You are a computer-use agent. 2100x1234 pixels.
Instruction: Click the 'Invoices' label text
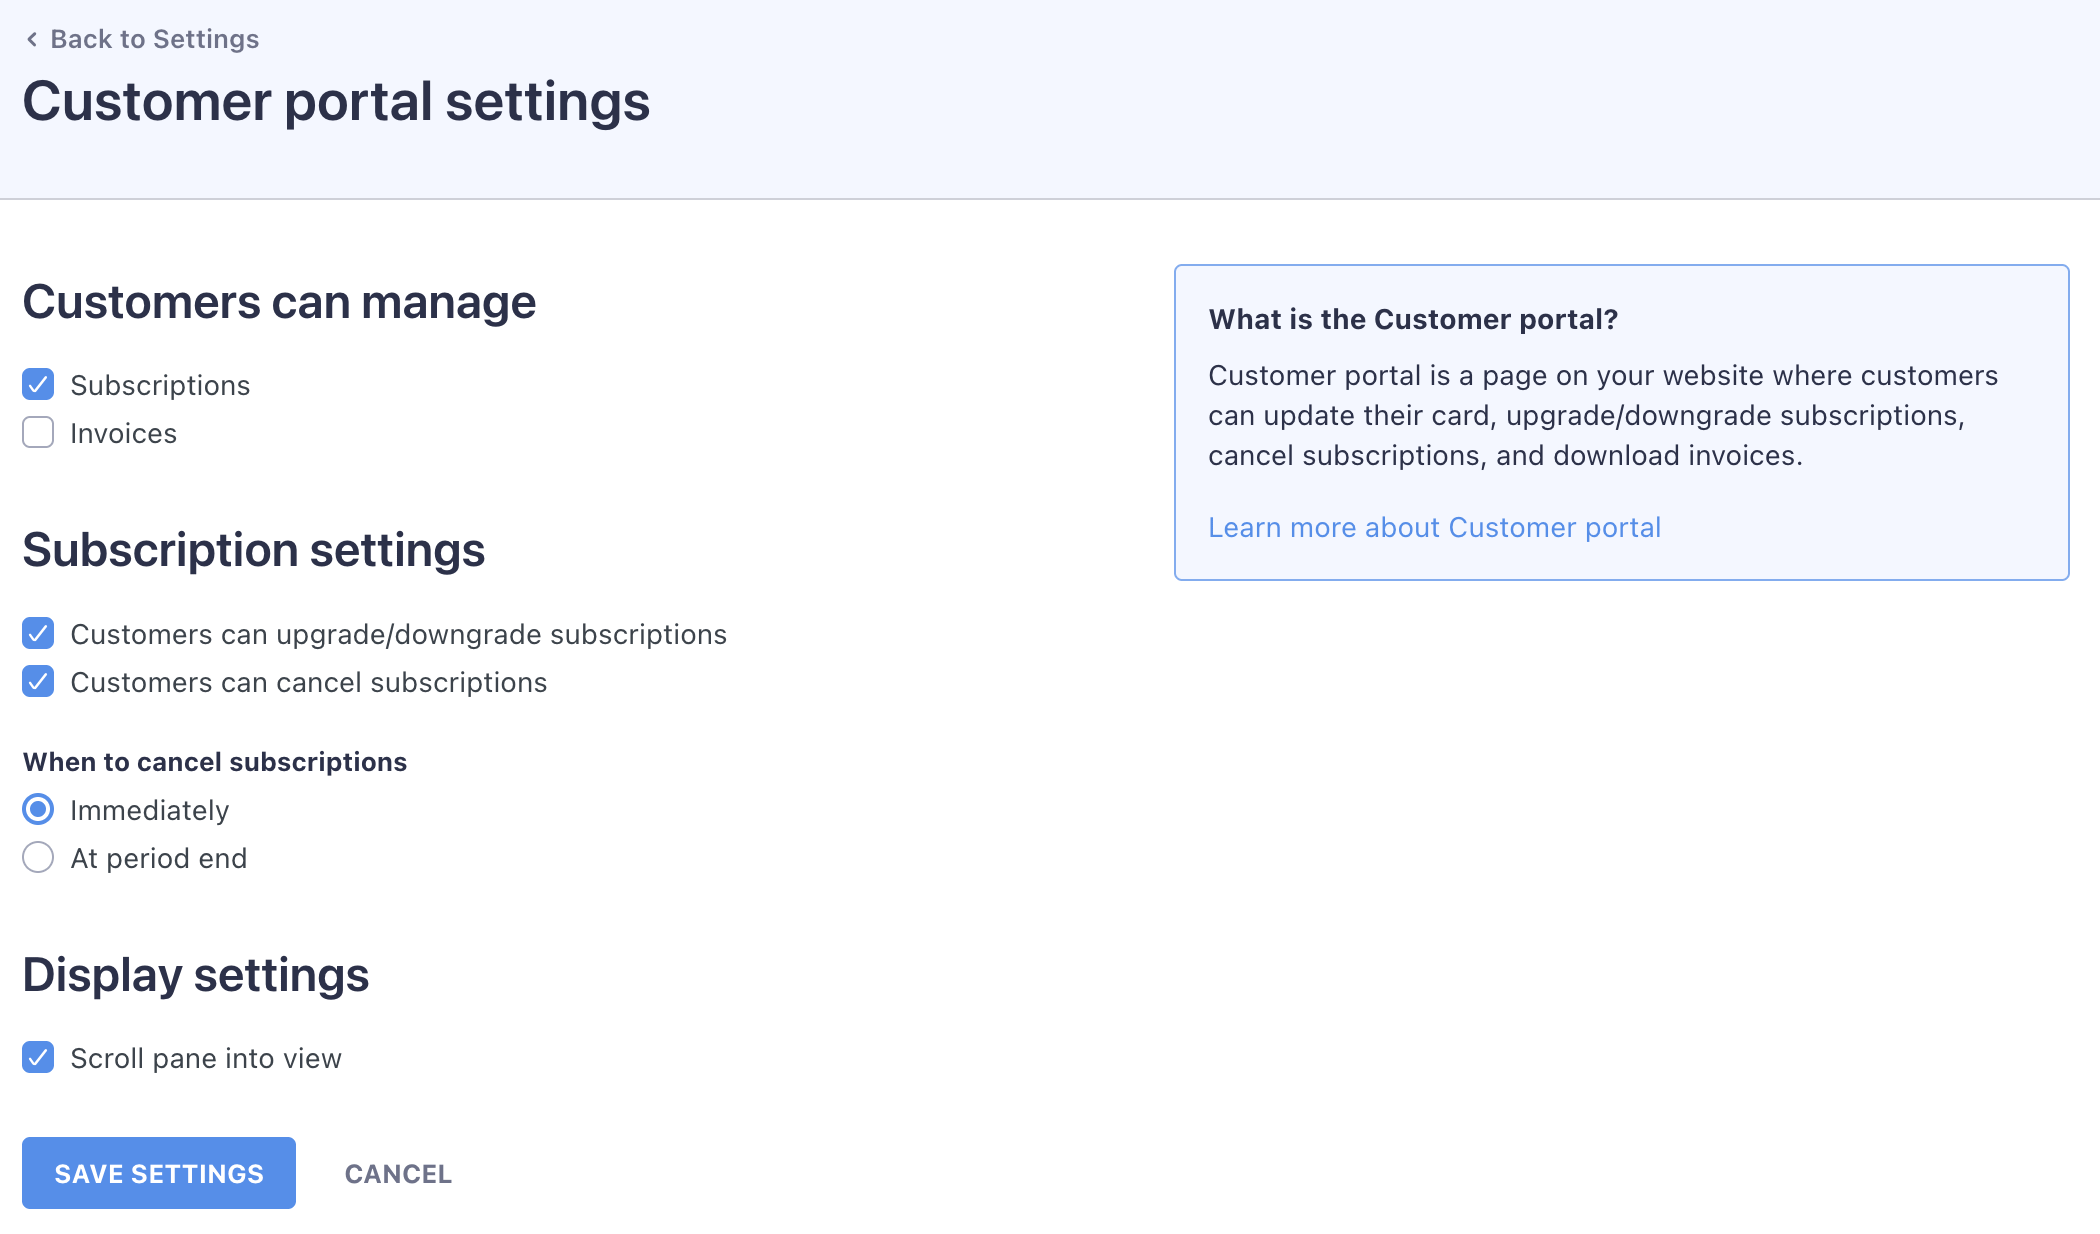tap(123, 433)
